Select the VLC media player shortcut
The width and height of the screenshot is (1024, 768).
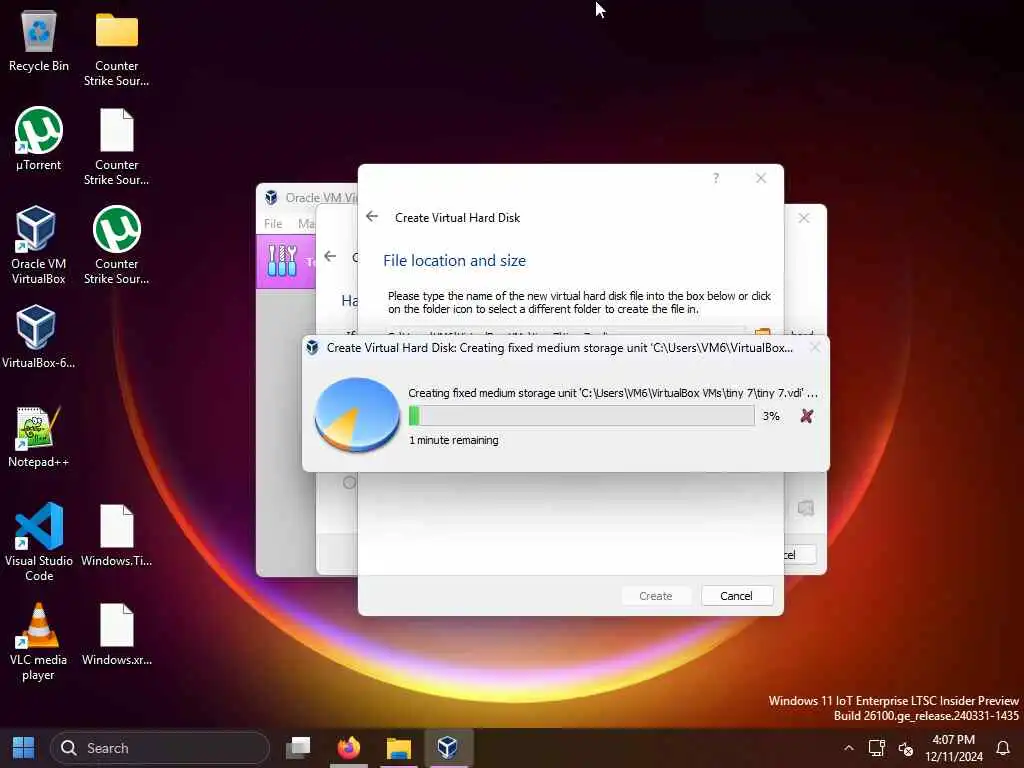39,641
